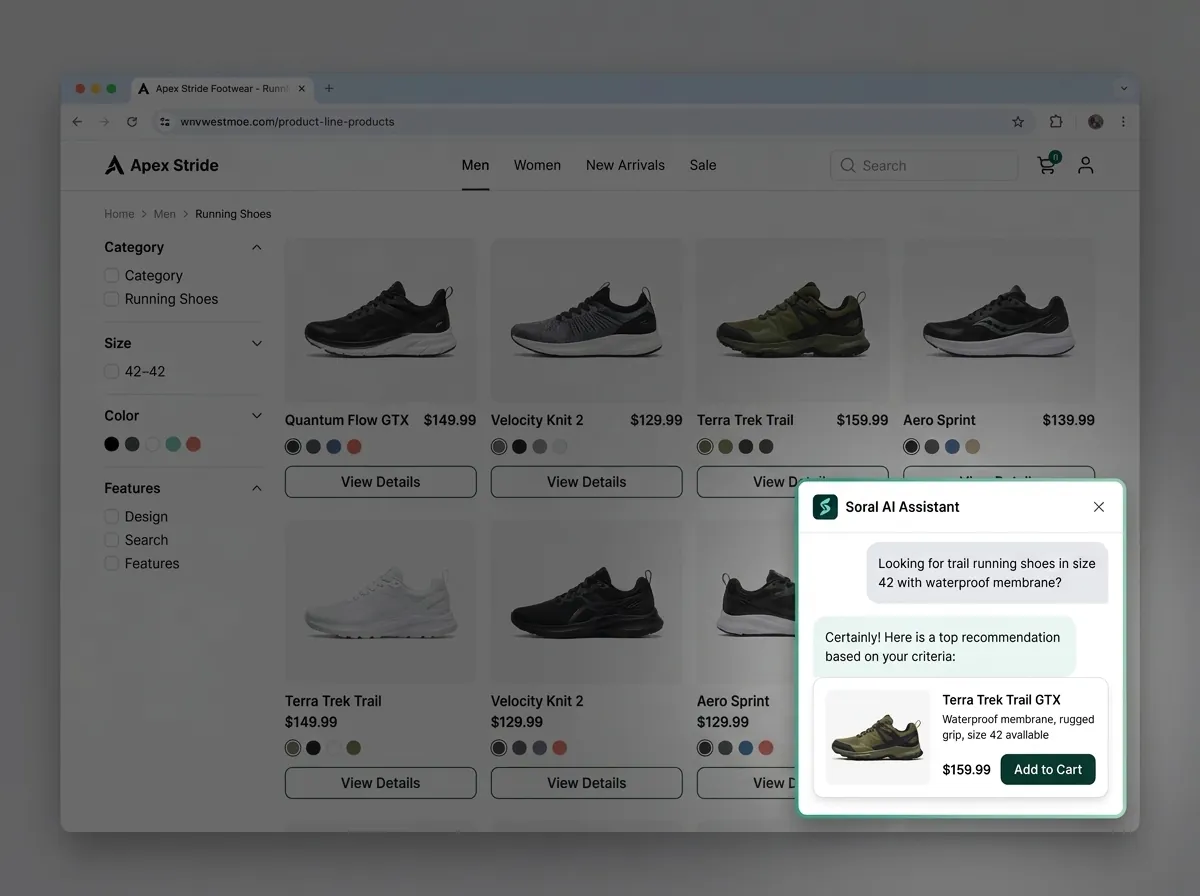The width and height of the screenshot is (1200, 896).
Task: Click the browser forward arrow
Action: tap(104, 122)
